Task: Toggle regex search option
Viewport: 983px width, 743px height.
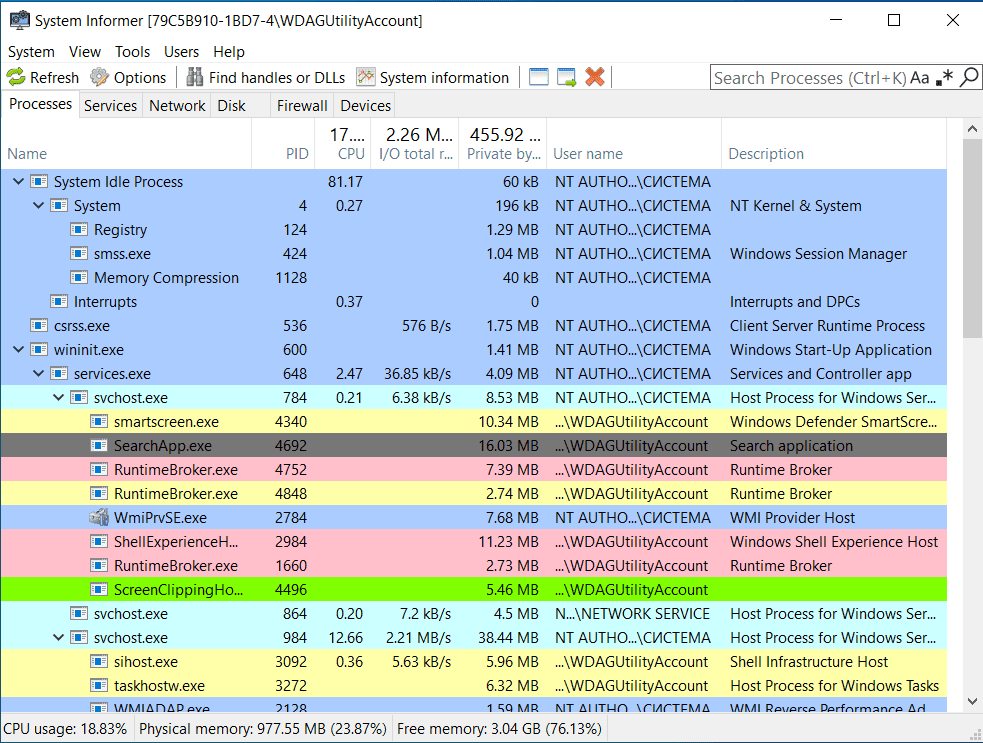Action: [944, 78]
